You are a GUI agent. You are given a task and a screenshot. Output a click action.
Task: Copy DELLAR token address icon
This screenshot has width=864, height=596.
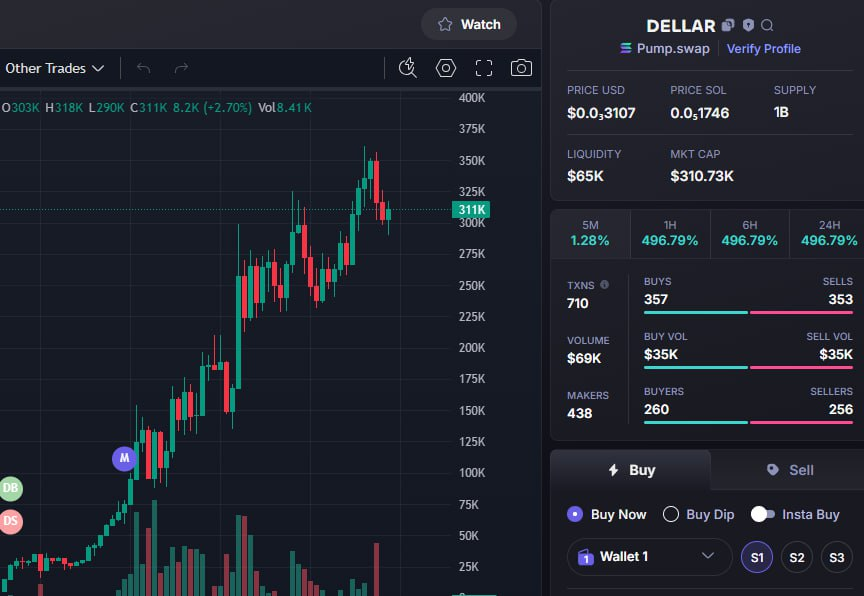coord(728,25)
